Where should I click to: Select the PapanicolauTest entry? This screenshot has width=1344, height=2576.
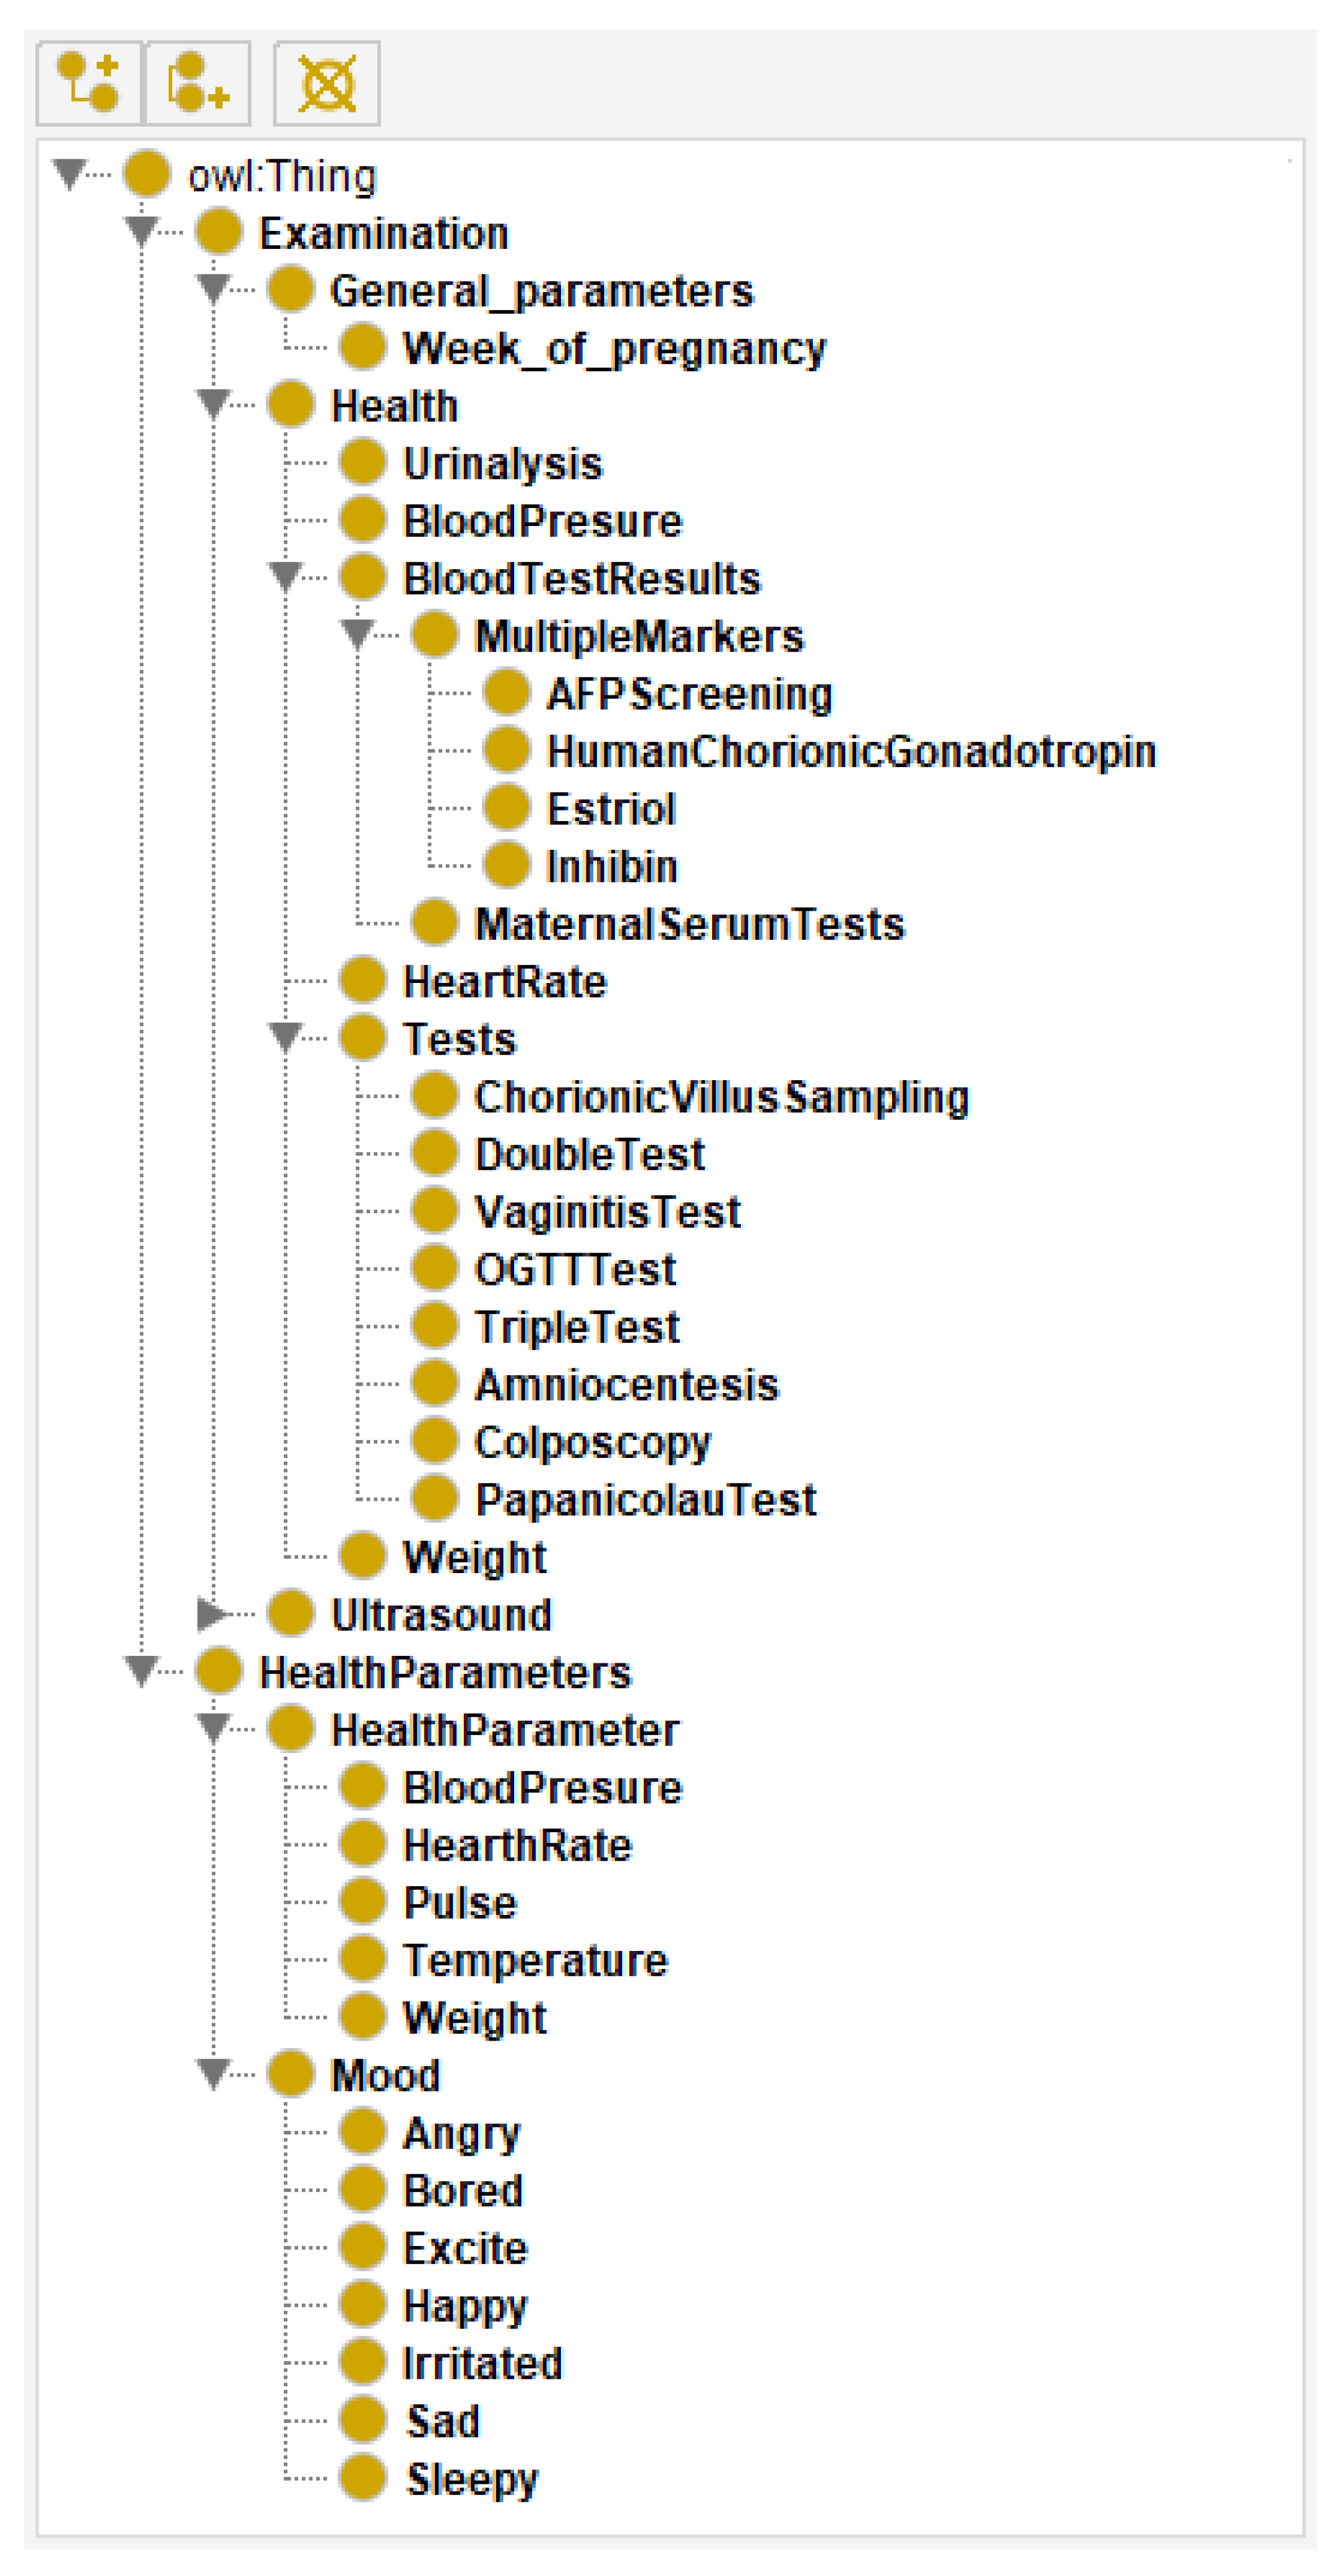click(645, 1499)
